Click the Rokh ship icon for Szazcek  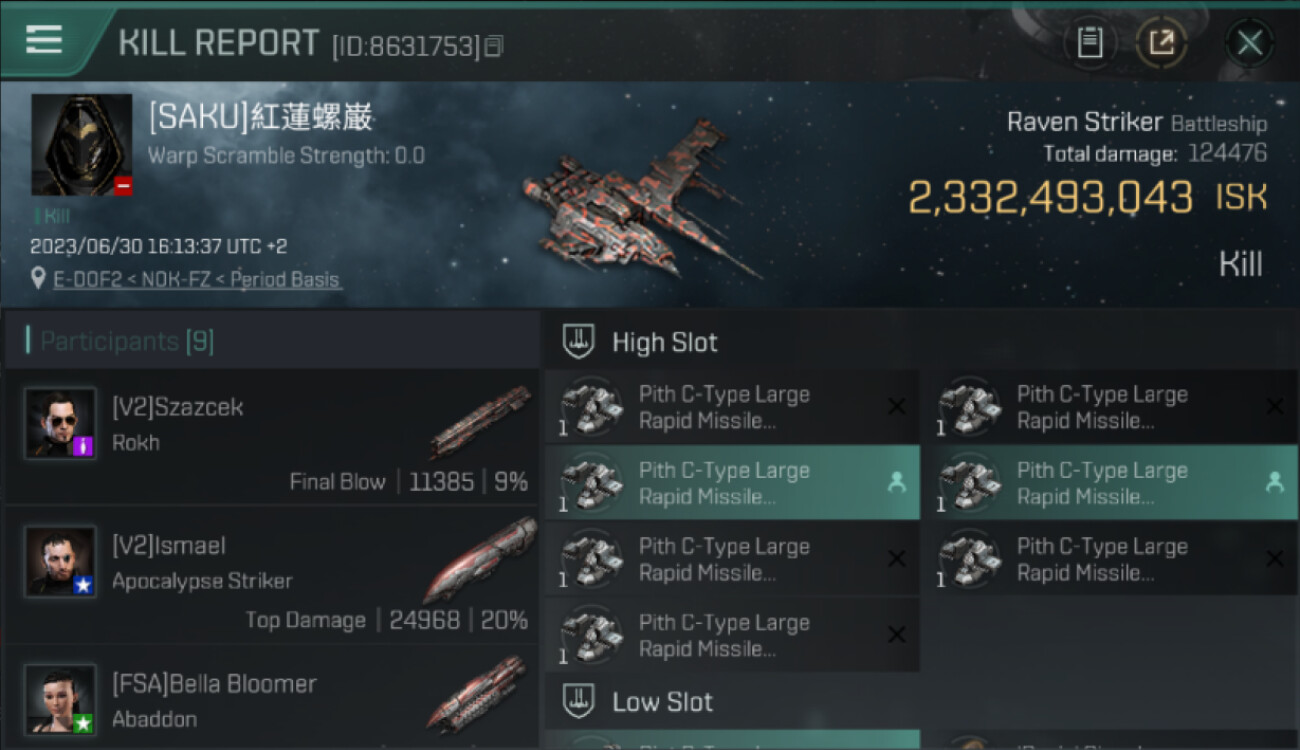coord(480,422)
